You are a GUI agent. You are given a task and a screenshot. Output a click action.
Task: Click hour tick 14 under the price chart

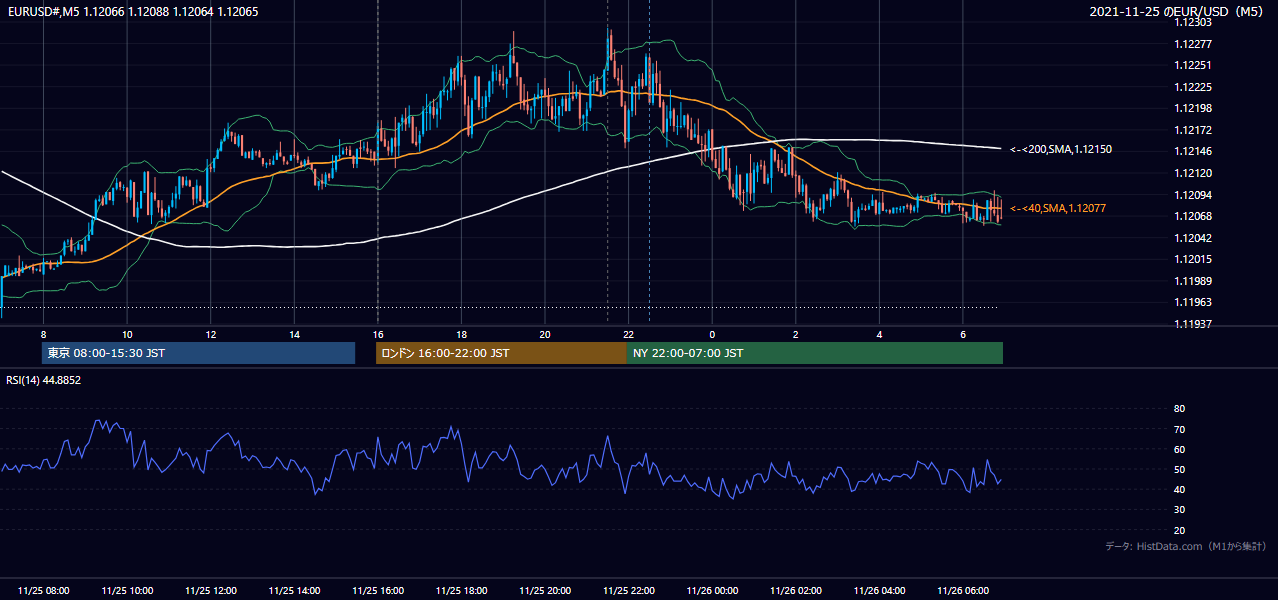pos(294,333)
